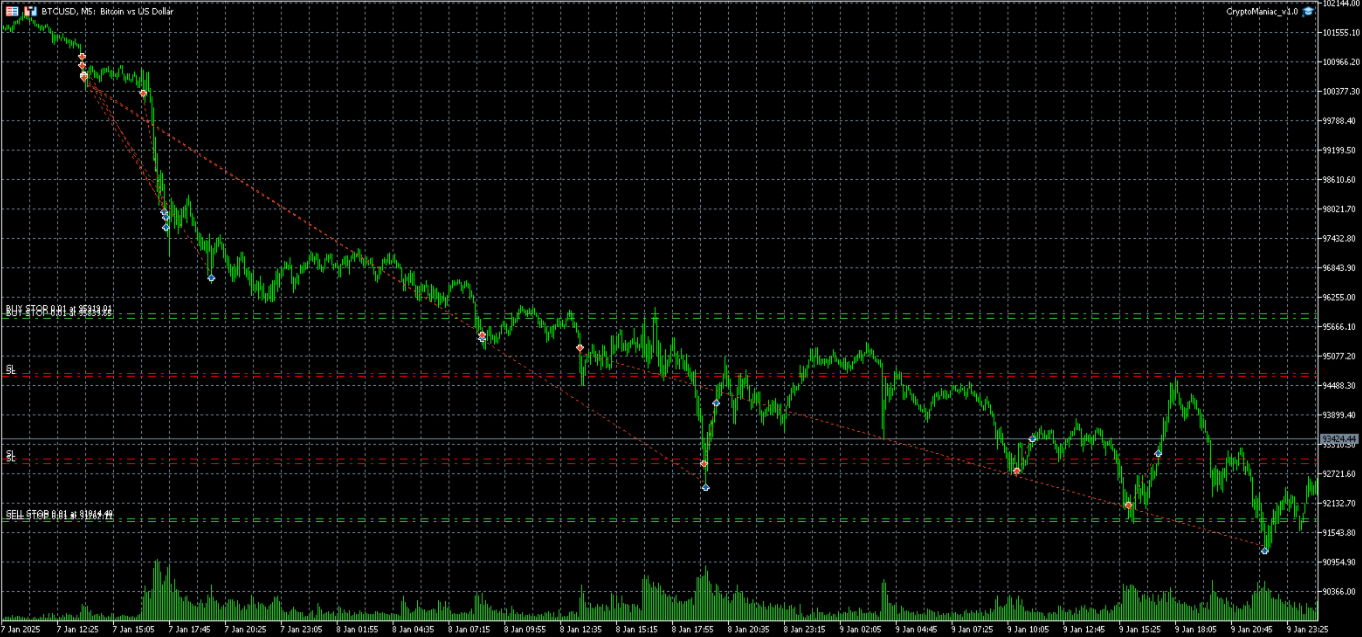Click the 98610.60 price scale label
This screenshot has height=637, width=1362.
click(x=1339, y=180)
